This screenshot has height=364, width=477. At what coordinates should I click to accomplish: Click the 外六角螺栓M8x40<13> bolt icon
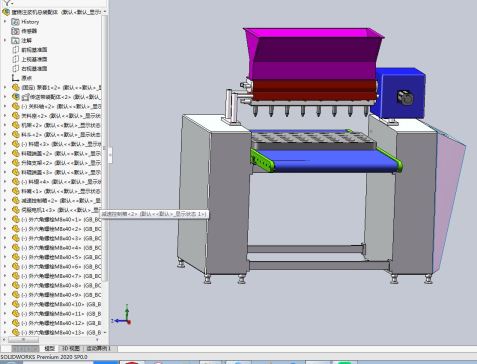(x=16, y=332)
